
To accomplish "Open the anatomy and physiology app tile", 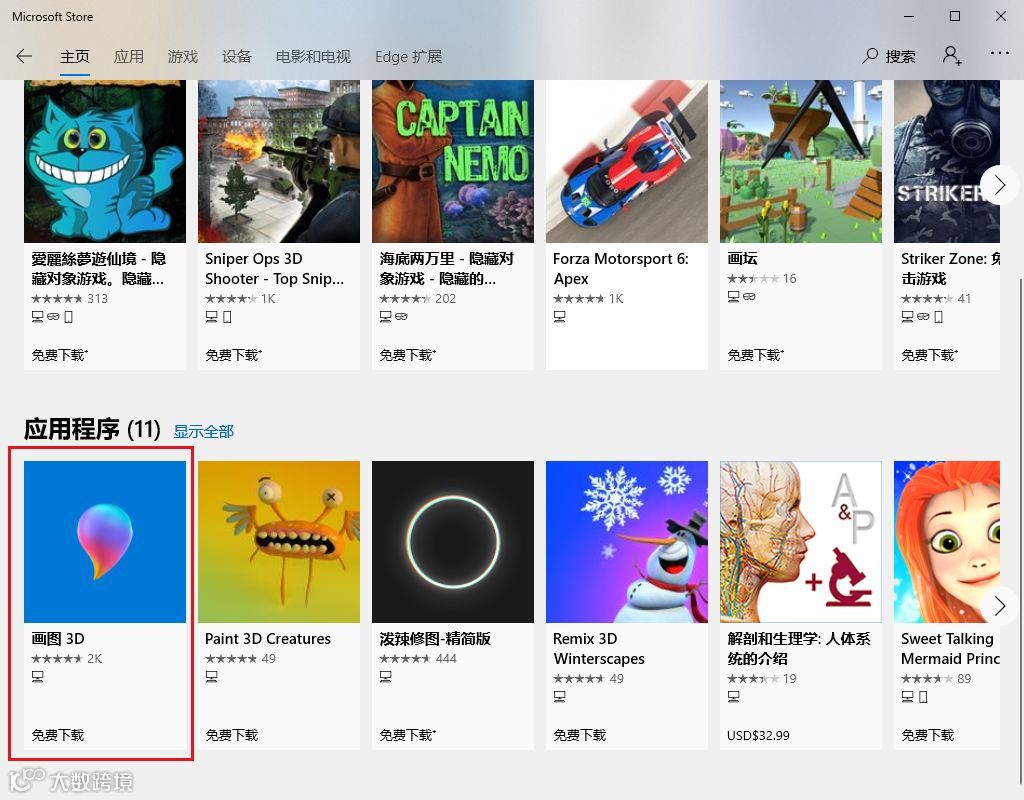I will click(801, 541).
